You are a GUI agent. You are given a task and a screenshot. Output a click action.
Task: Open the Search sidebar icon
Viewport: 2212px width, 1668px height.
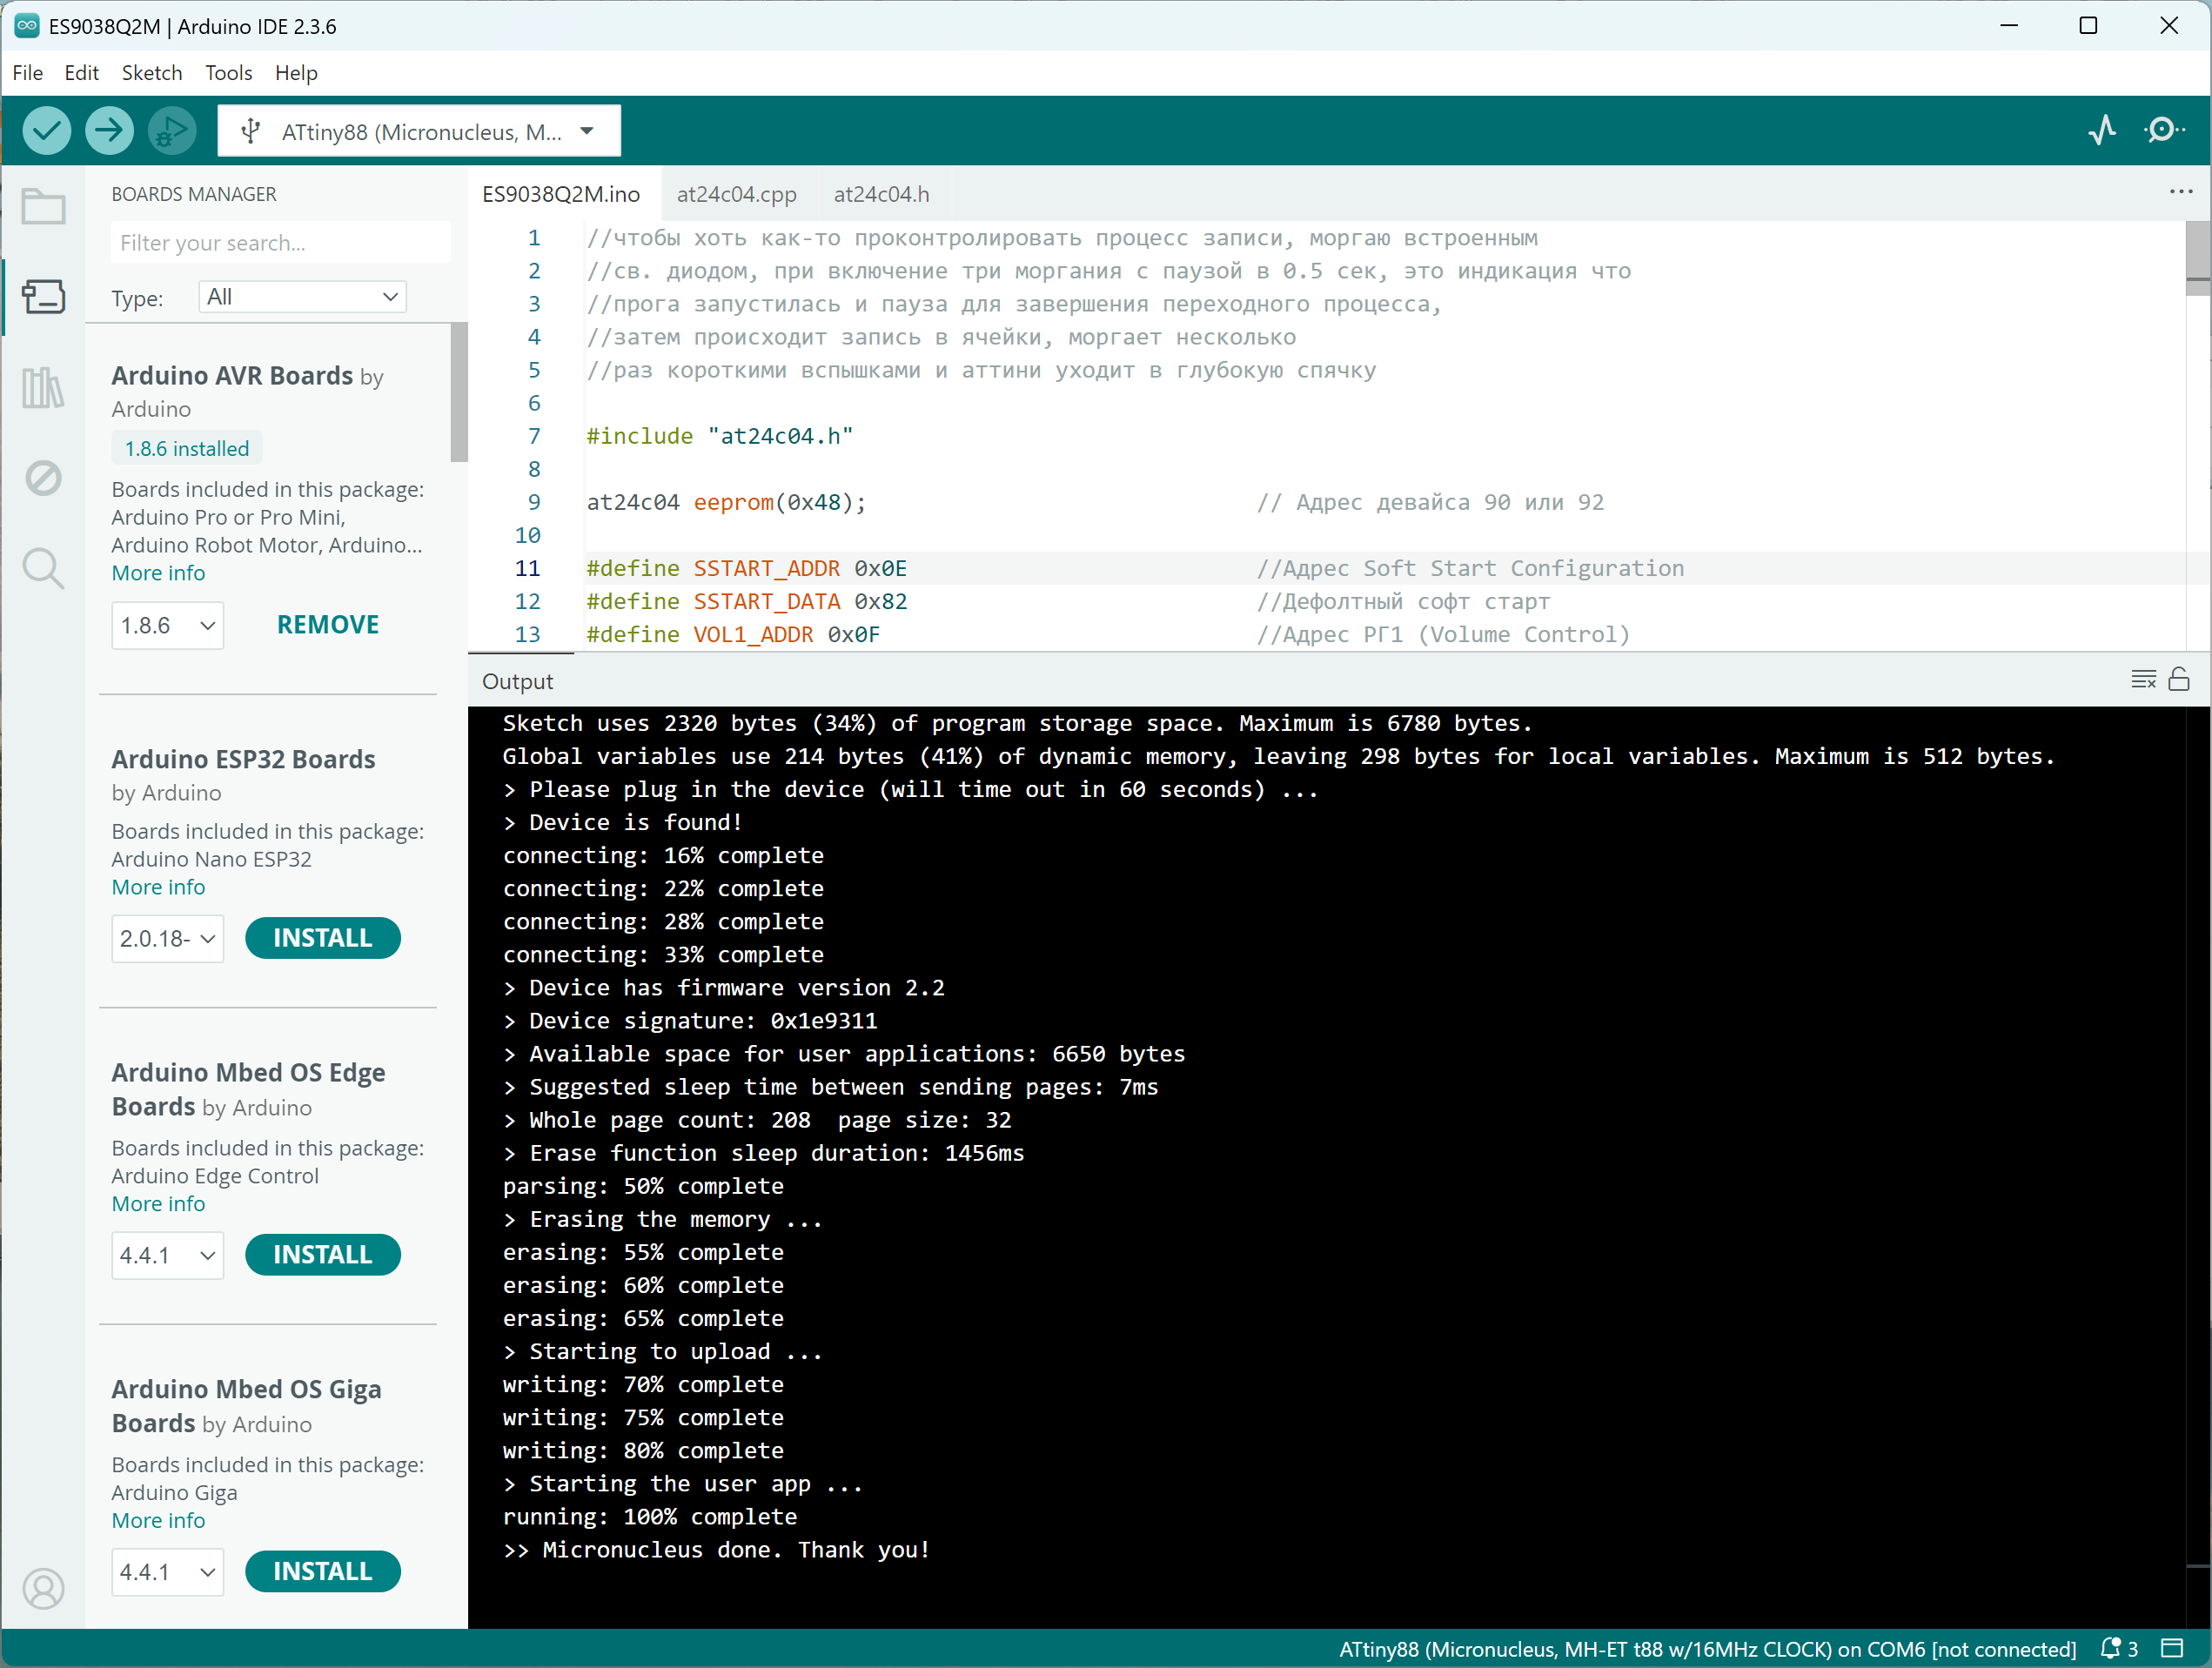pos(43,568)
